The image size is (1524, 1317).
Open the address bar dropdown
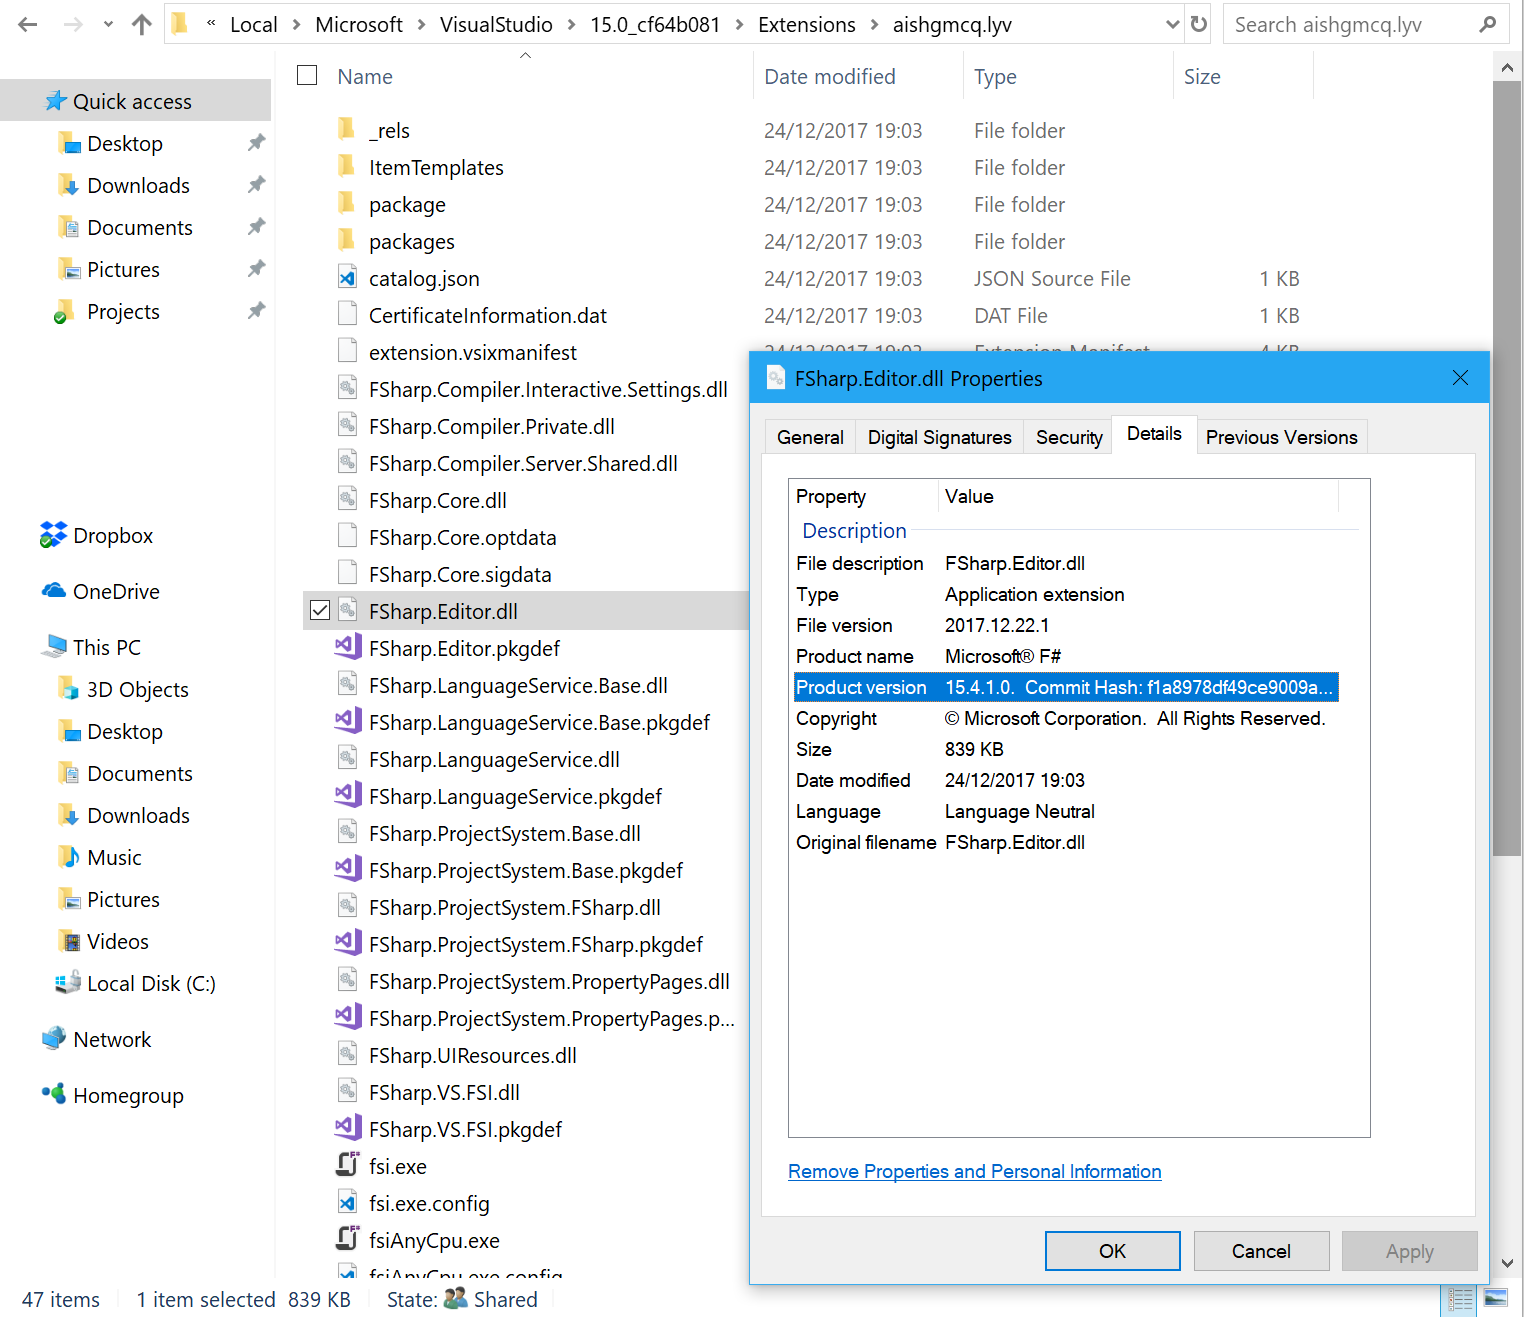click(1171, 24)
